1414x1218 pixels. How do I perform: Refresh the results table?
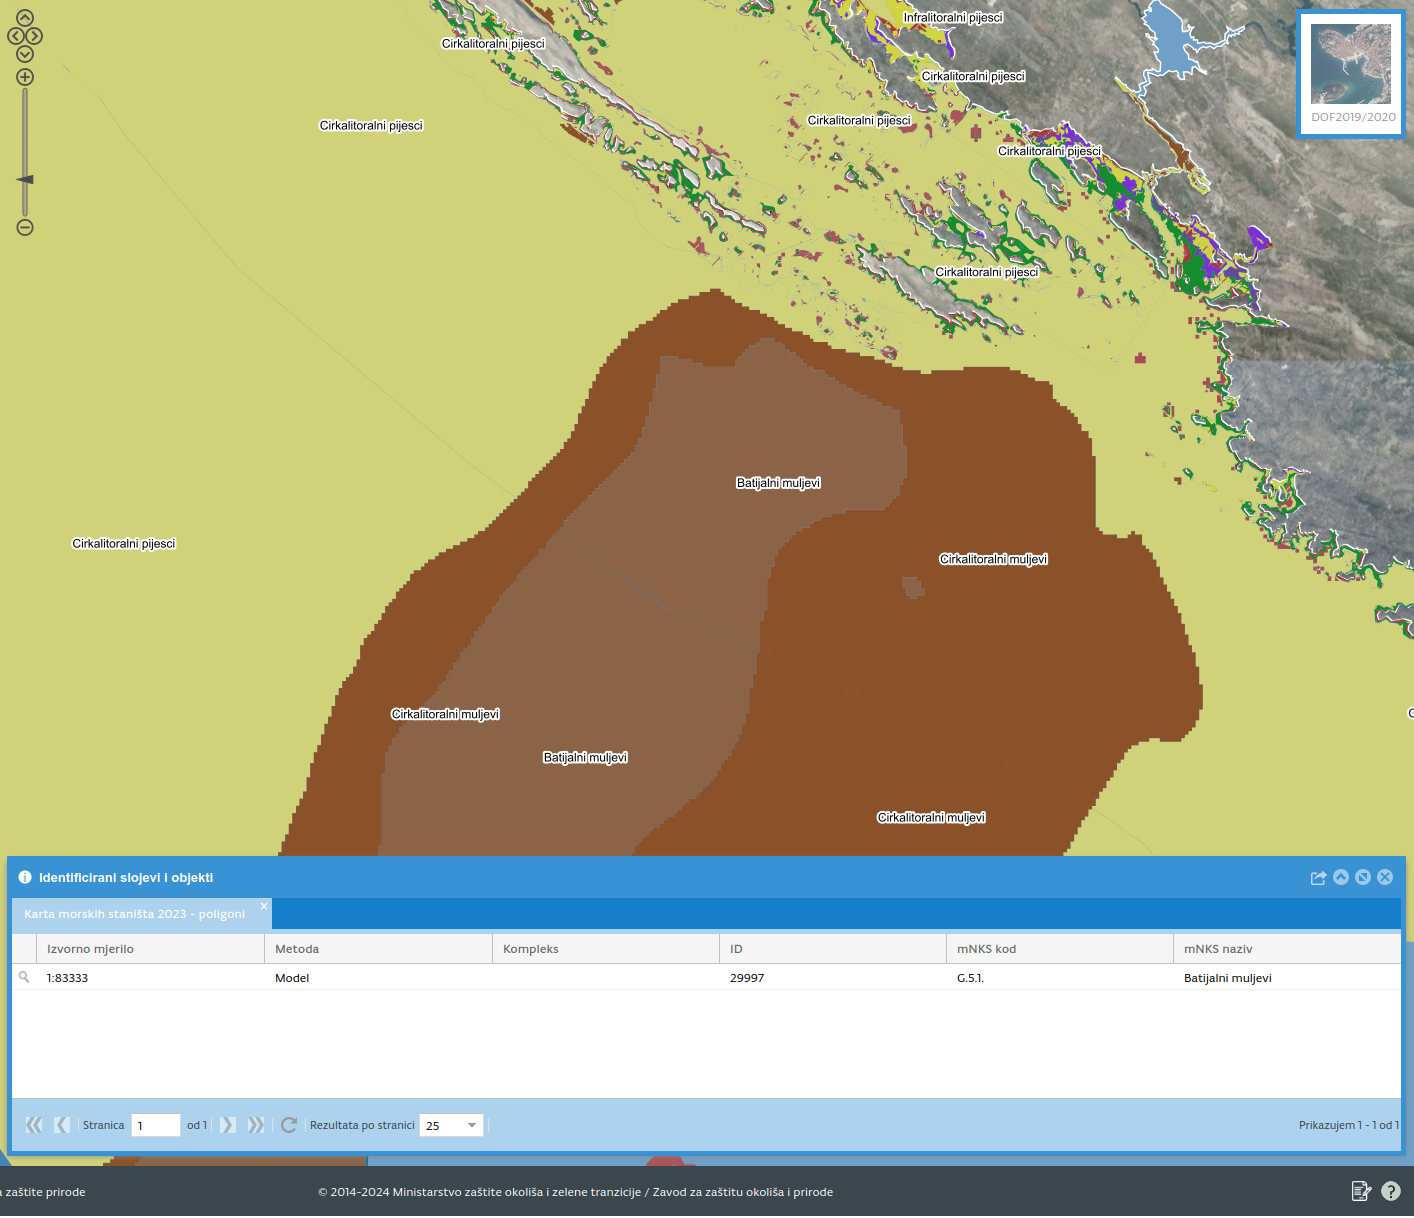pyautogui.click(x=289, y=1125)
